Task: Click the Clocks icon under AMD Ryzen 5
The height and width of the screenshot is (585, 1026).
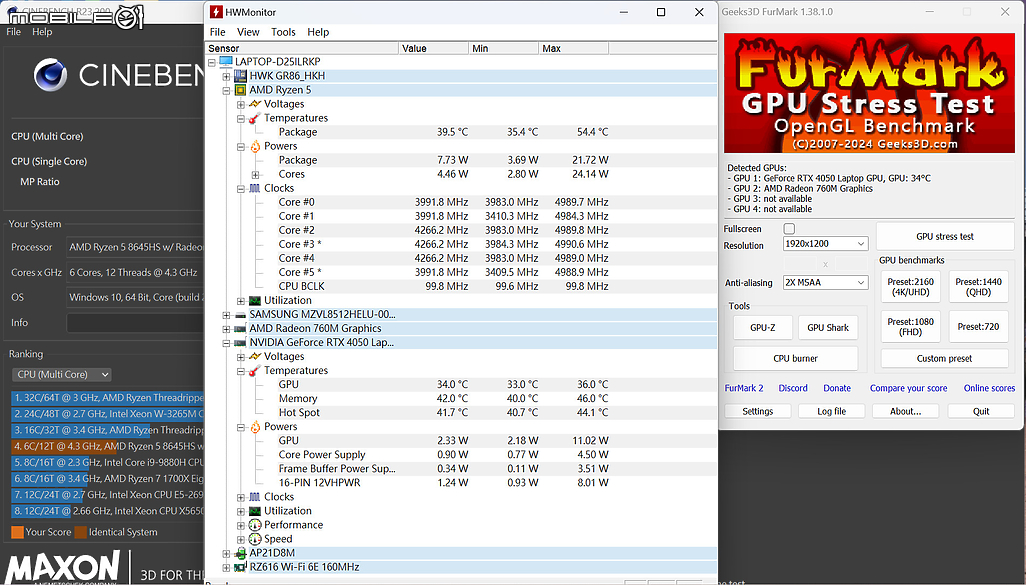Action: 255,188
